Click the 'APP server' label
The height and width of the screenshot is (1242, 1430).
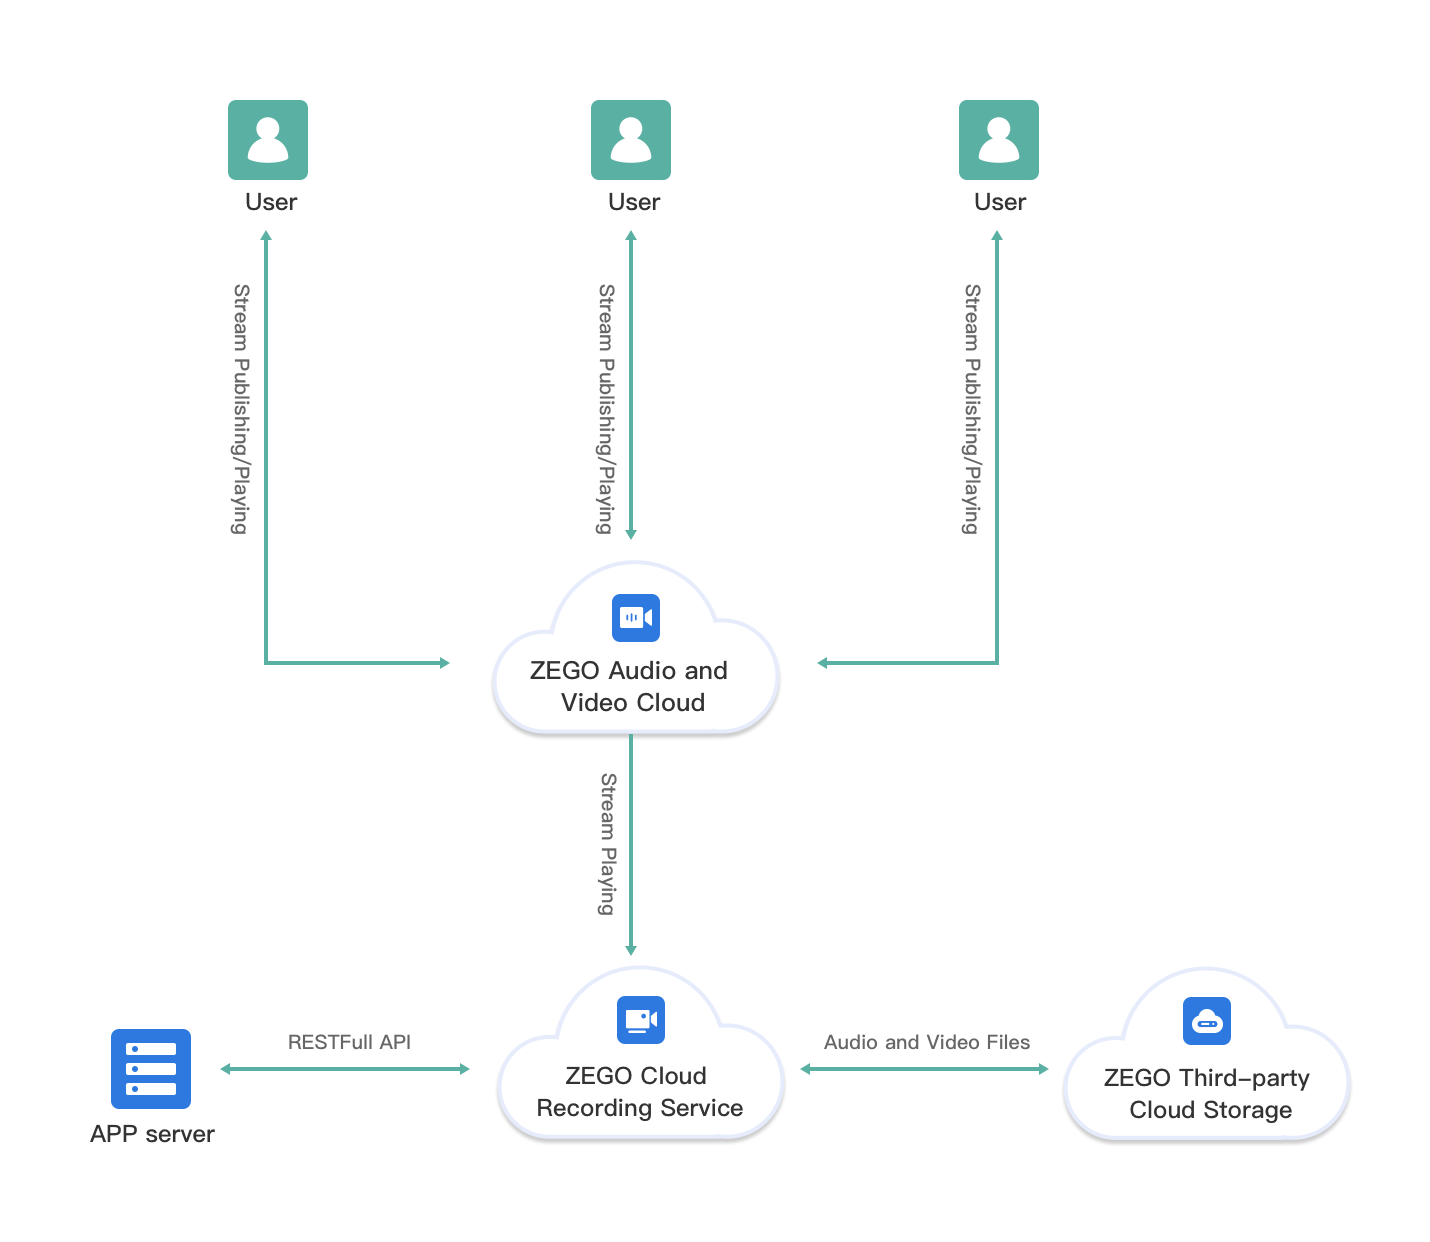point(152,1134)
